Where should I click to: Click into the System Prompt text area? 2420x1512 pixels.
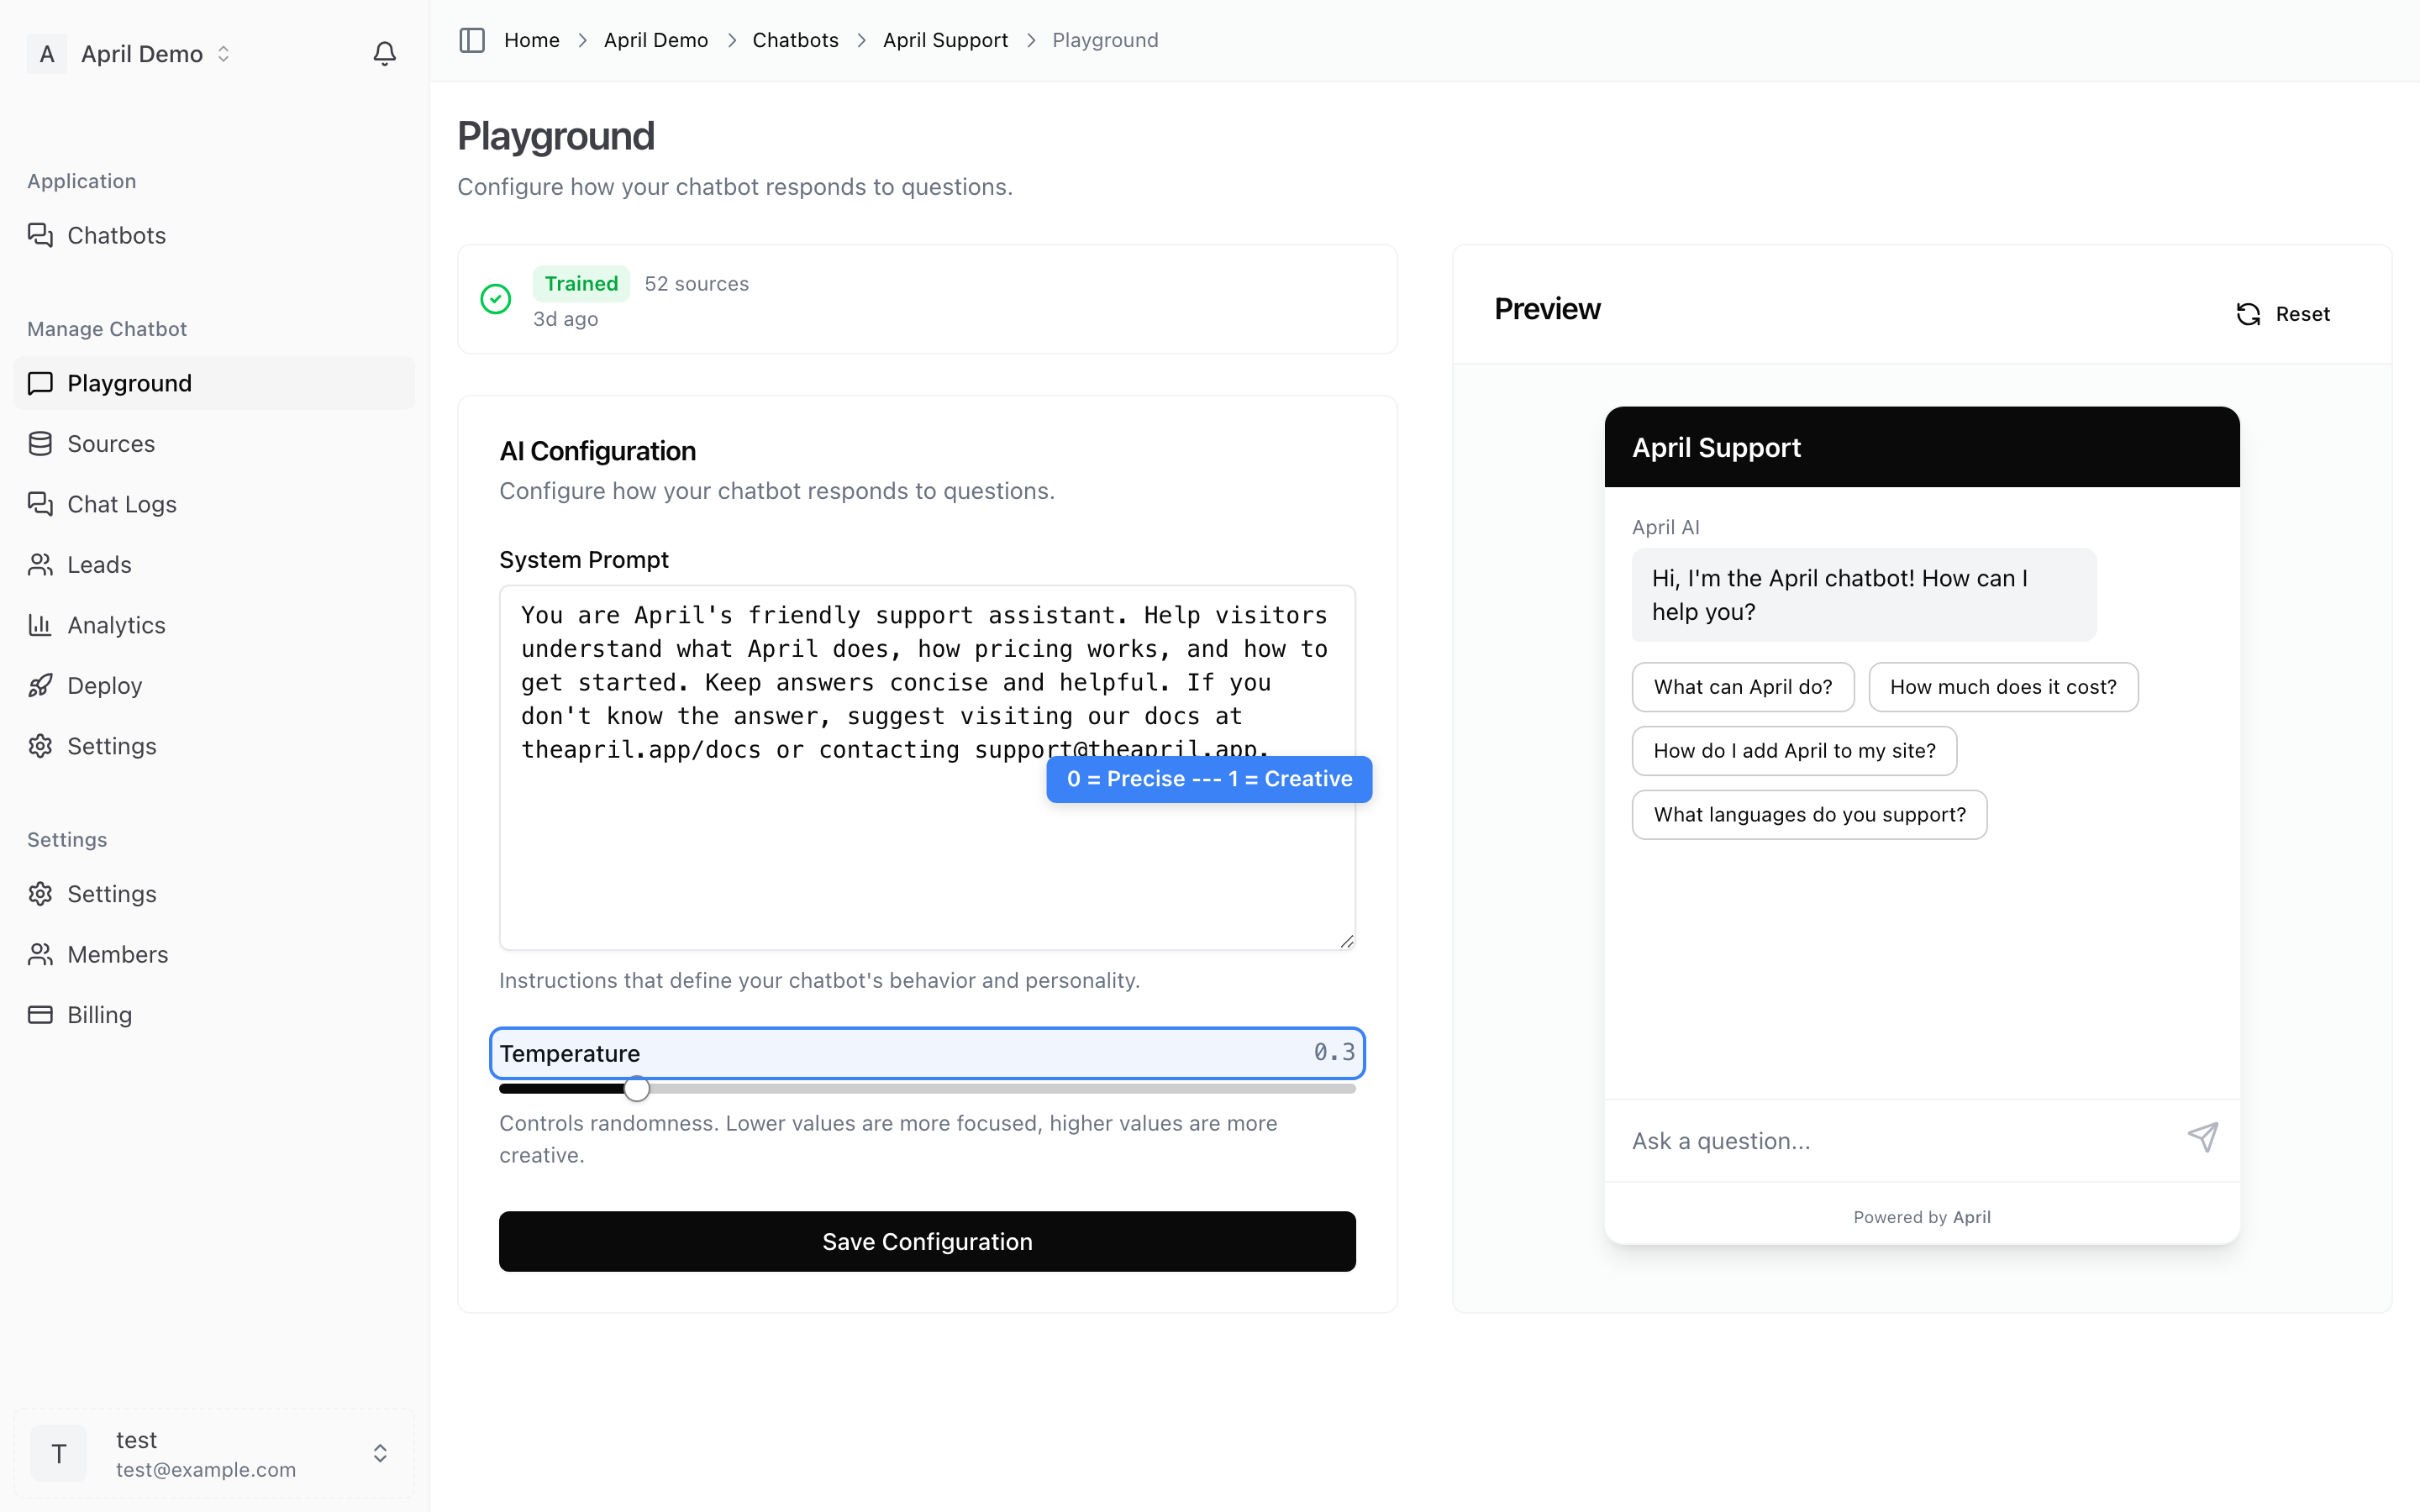pos(927,767)
